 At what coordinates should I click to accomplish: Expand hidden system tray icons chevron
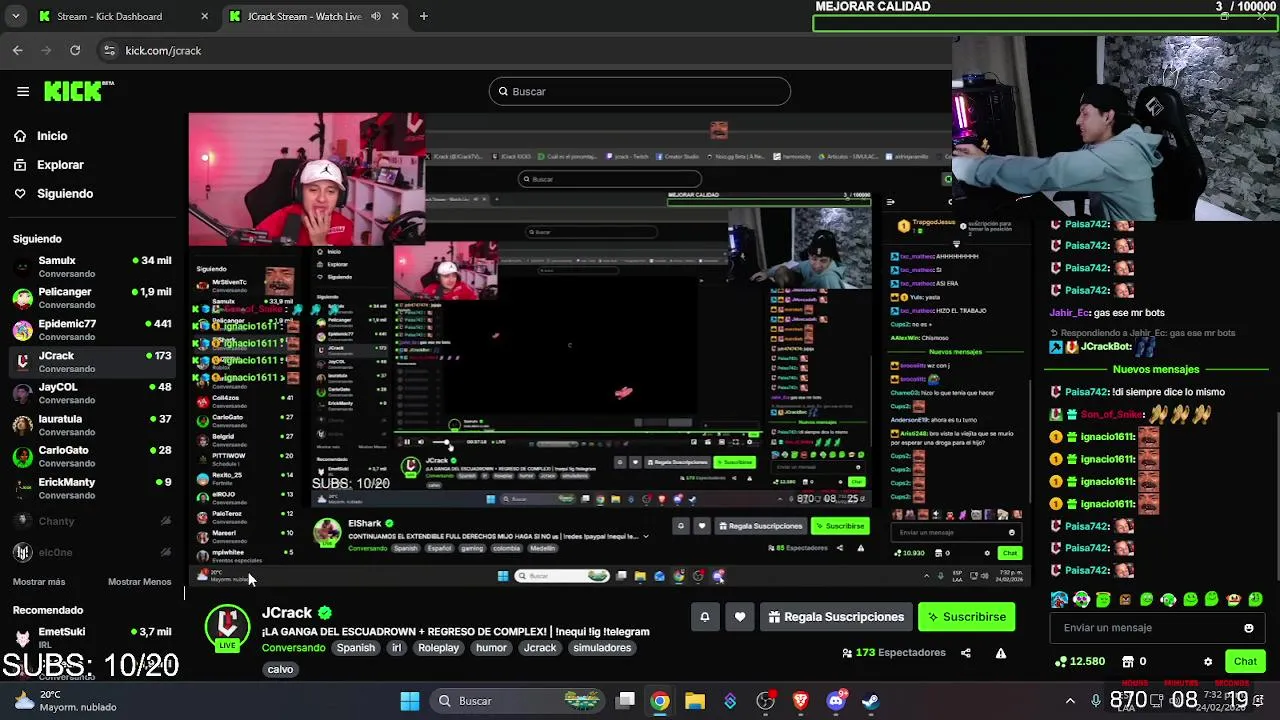coord(1070,701)
